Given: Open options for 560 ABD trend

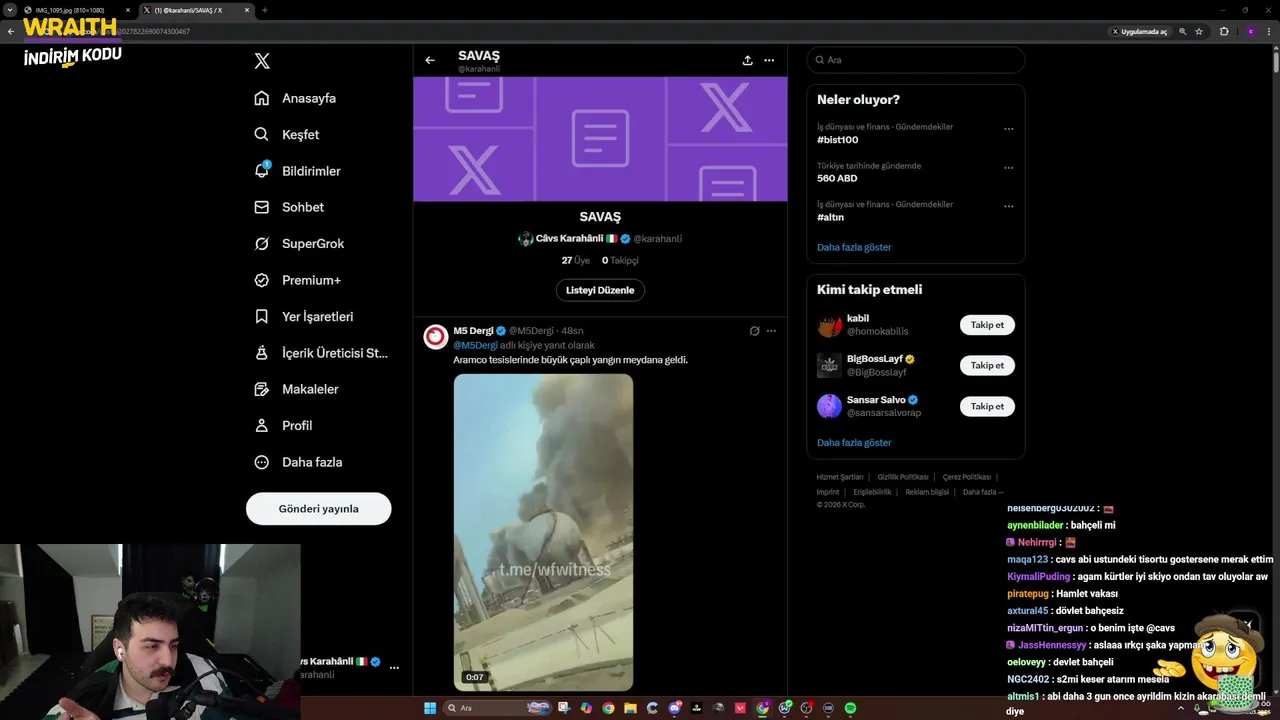Looking at the screenshot, I should (1009, 168).
